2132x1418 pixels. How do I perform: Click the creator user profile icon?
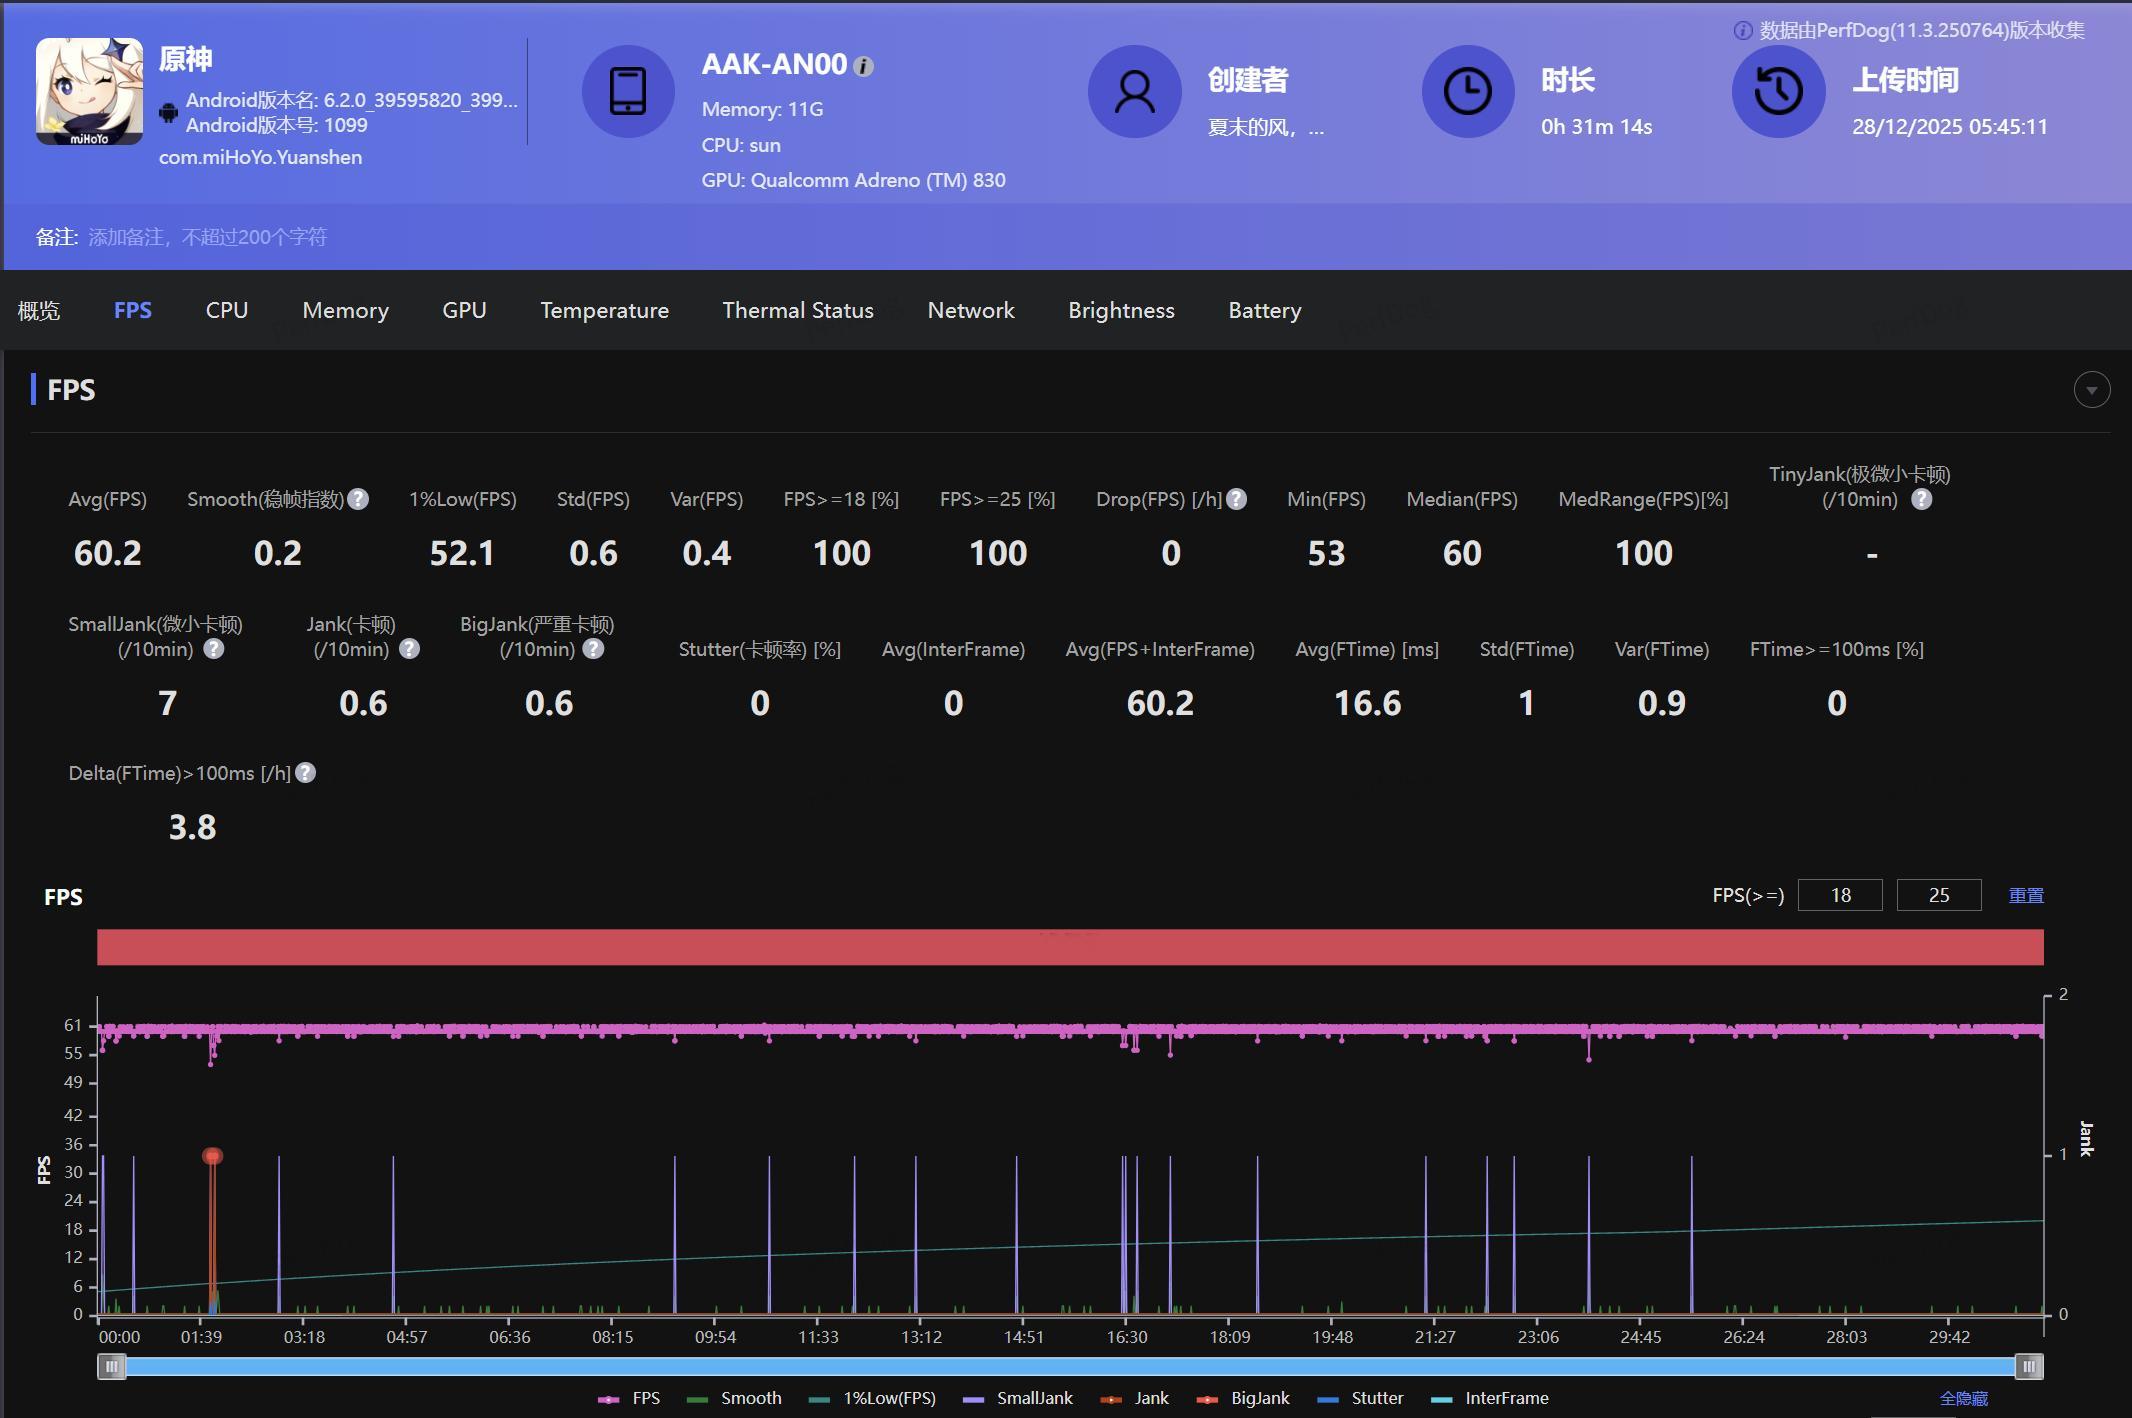[x=1134, y=91]
